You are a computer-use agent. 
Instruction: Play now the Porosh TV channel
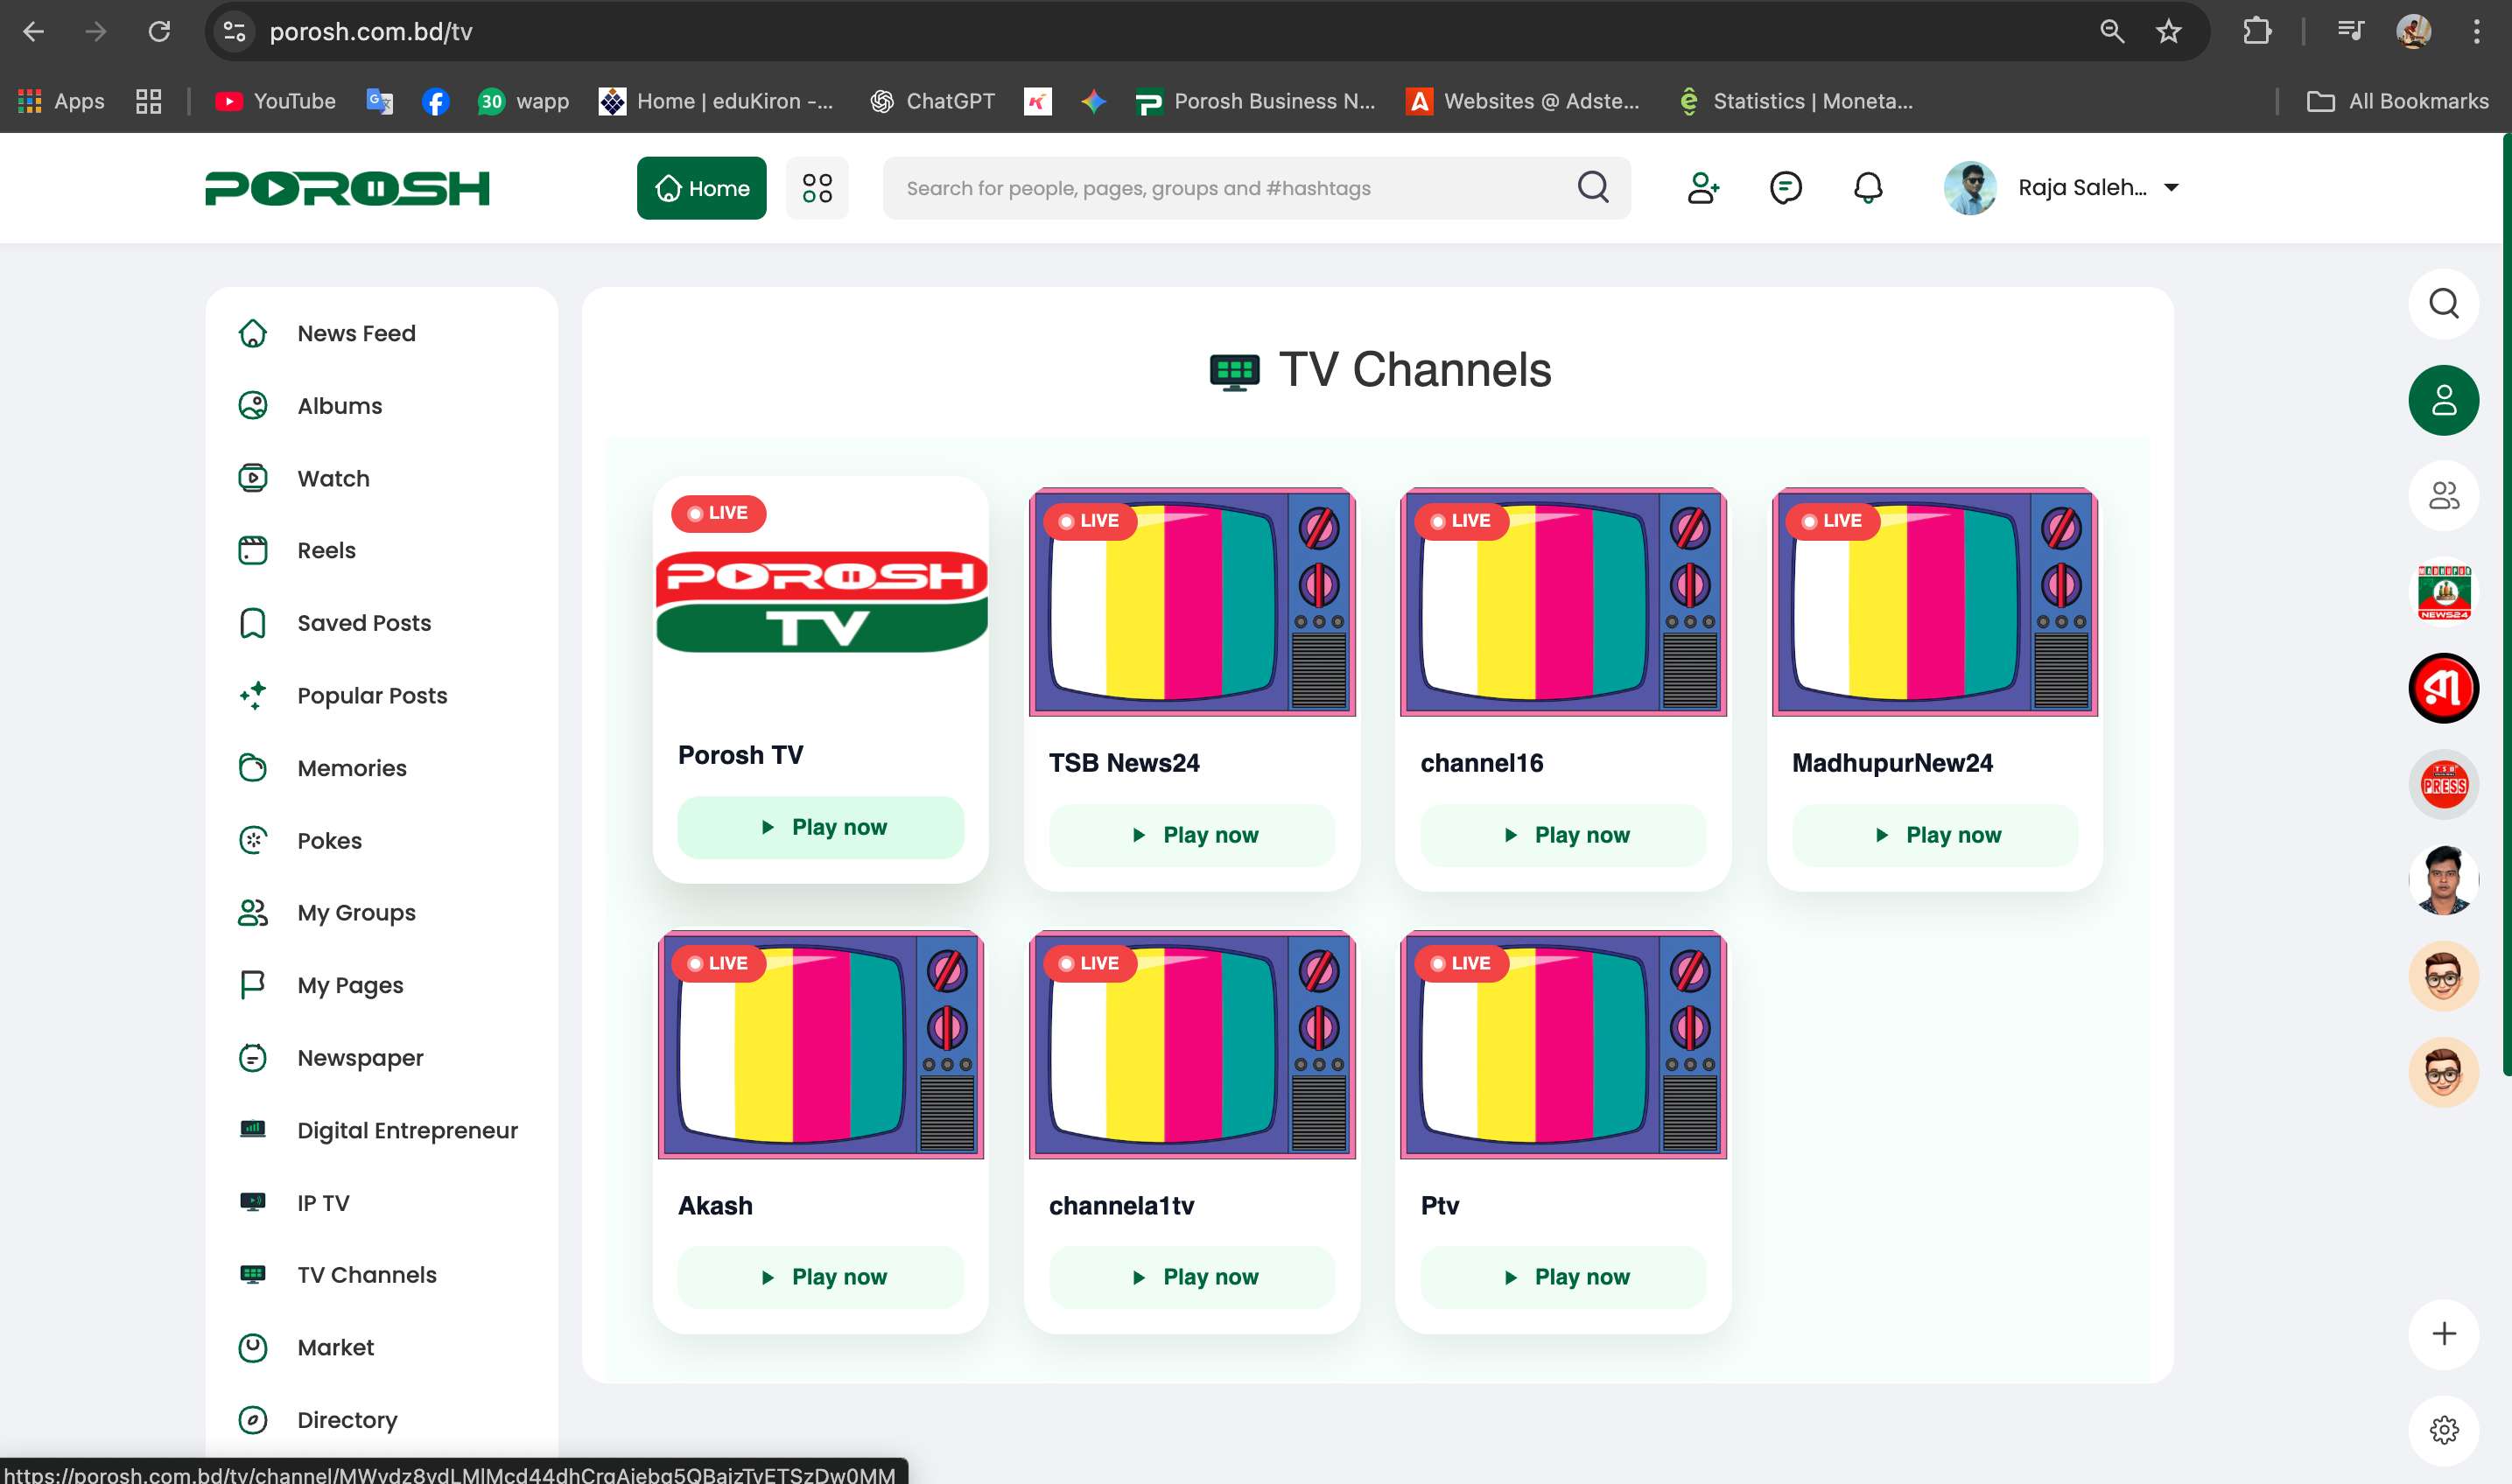[x=820, y=827]
